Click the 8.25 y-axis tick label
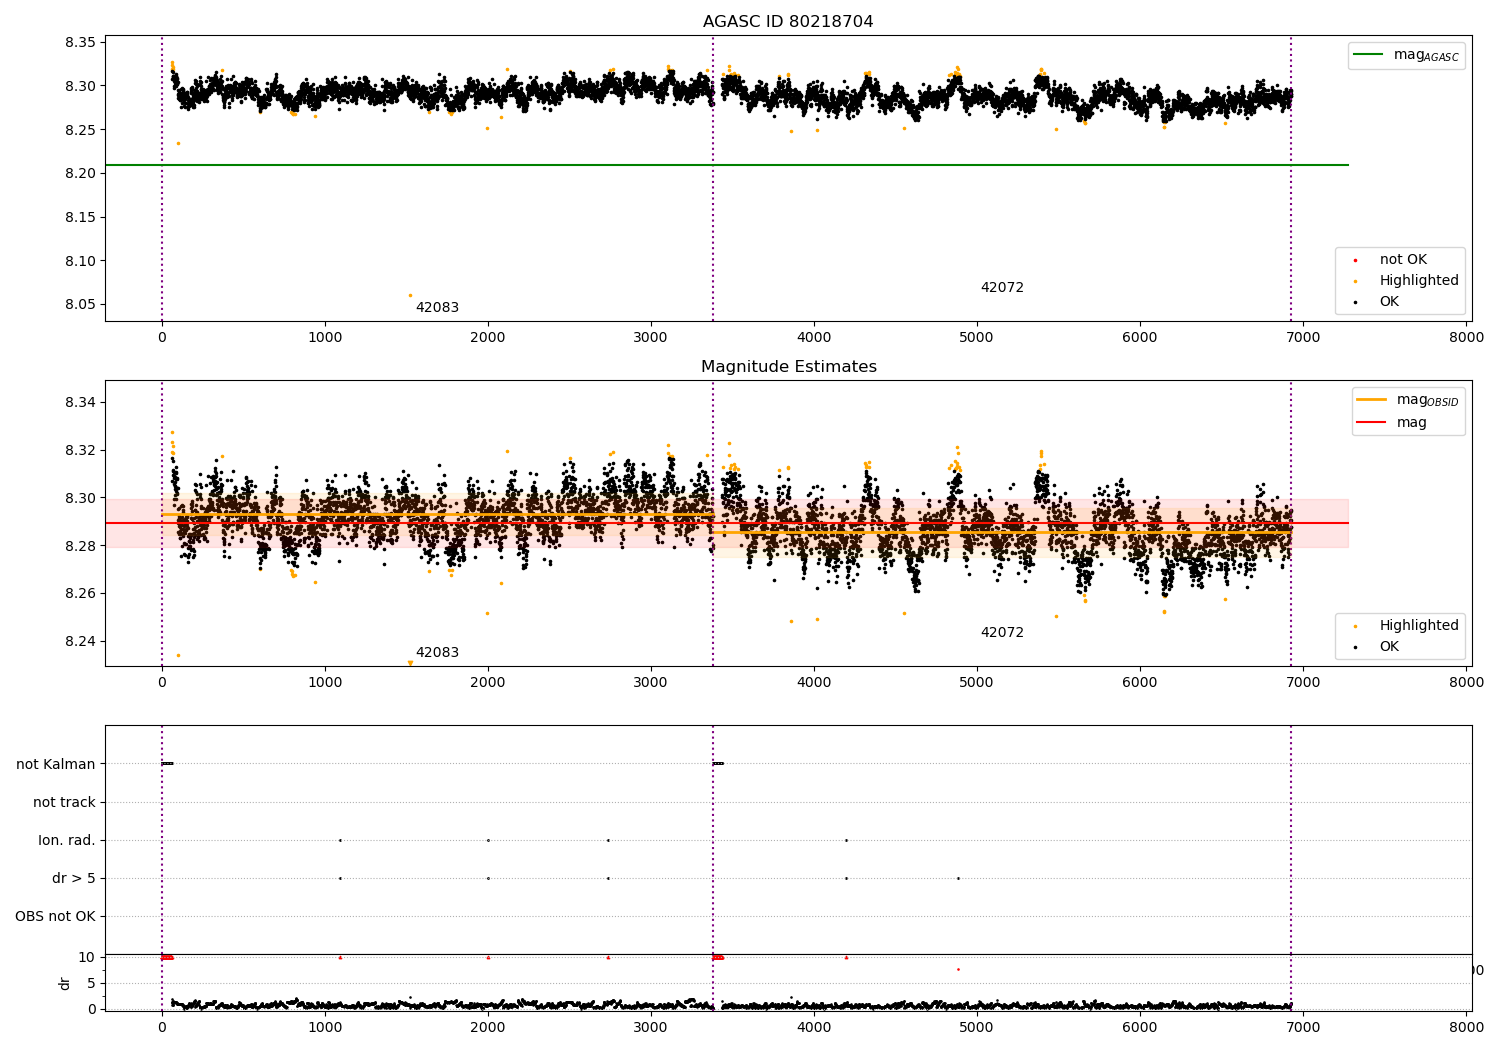This screenshot has height=1050, width=1500. click(x=81, y=130)
